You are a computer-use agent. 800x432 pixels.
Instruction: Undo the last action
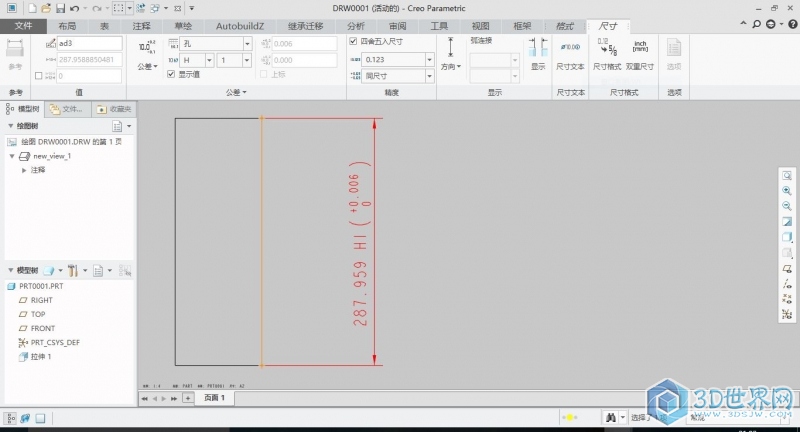74,8
